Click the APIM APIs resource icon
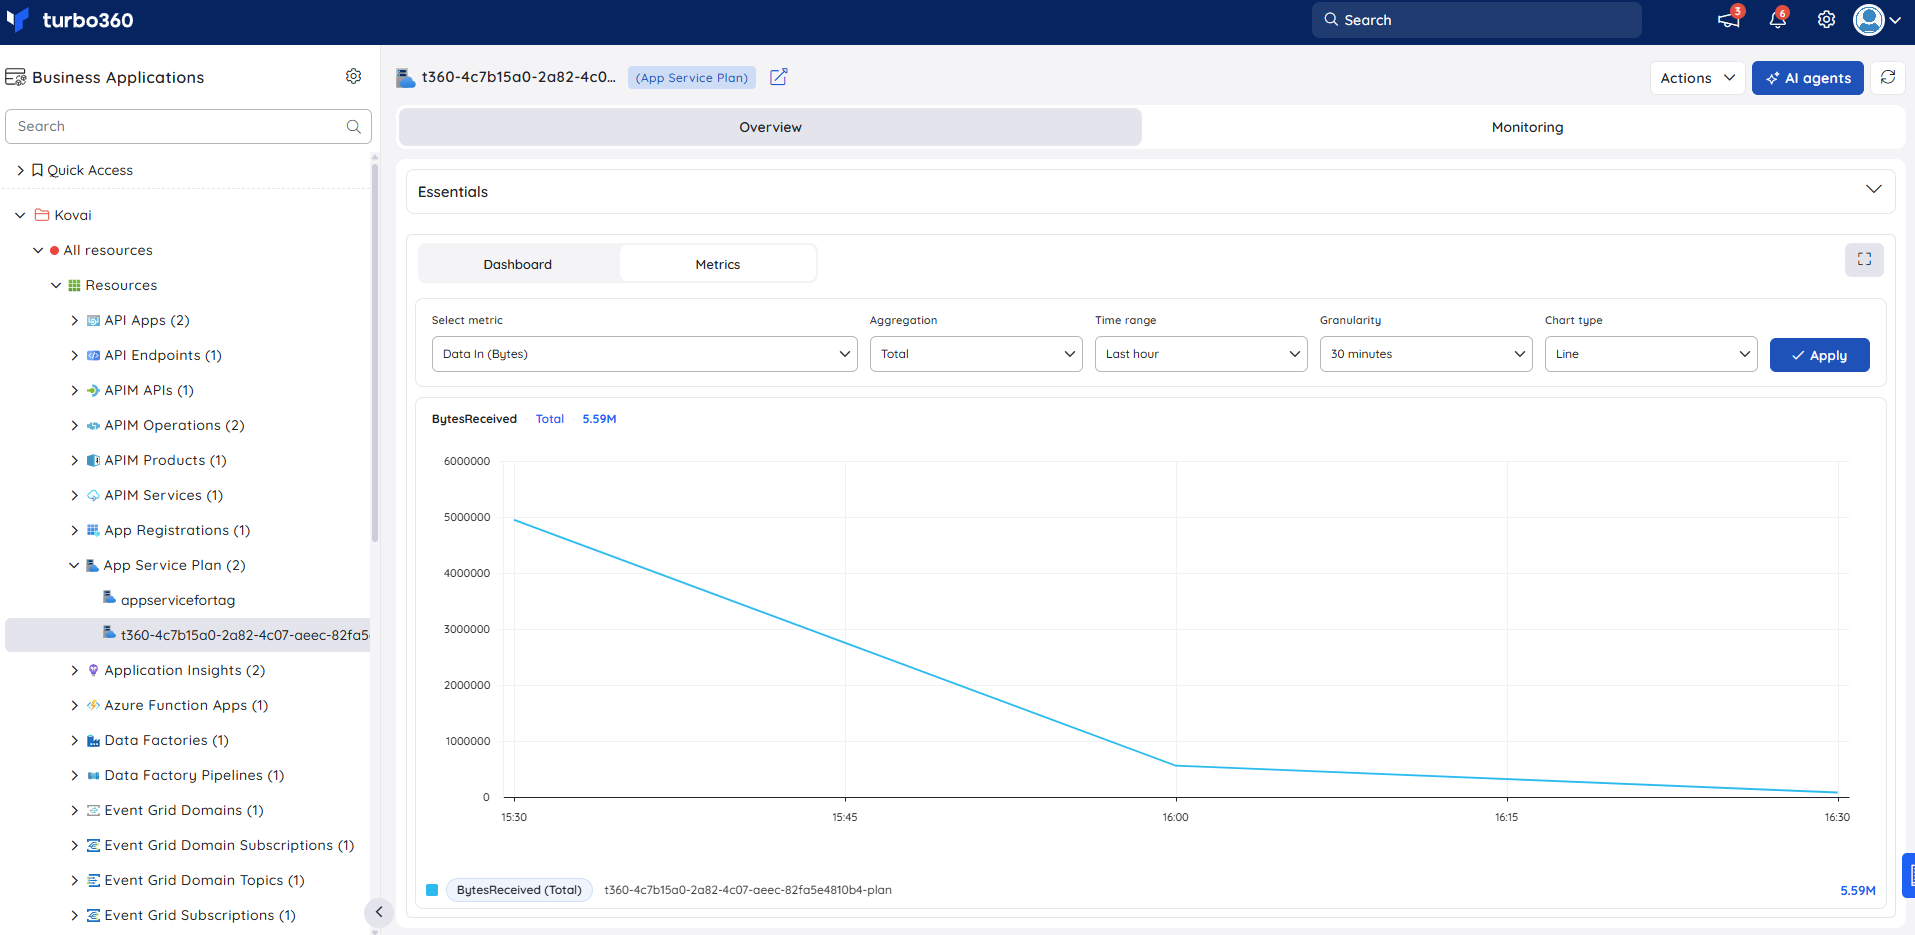The image size is (1915, 935). (x=93, y=390)
